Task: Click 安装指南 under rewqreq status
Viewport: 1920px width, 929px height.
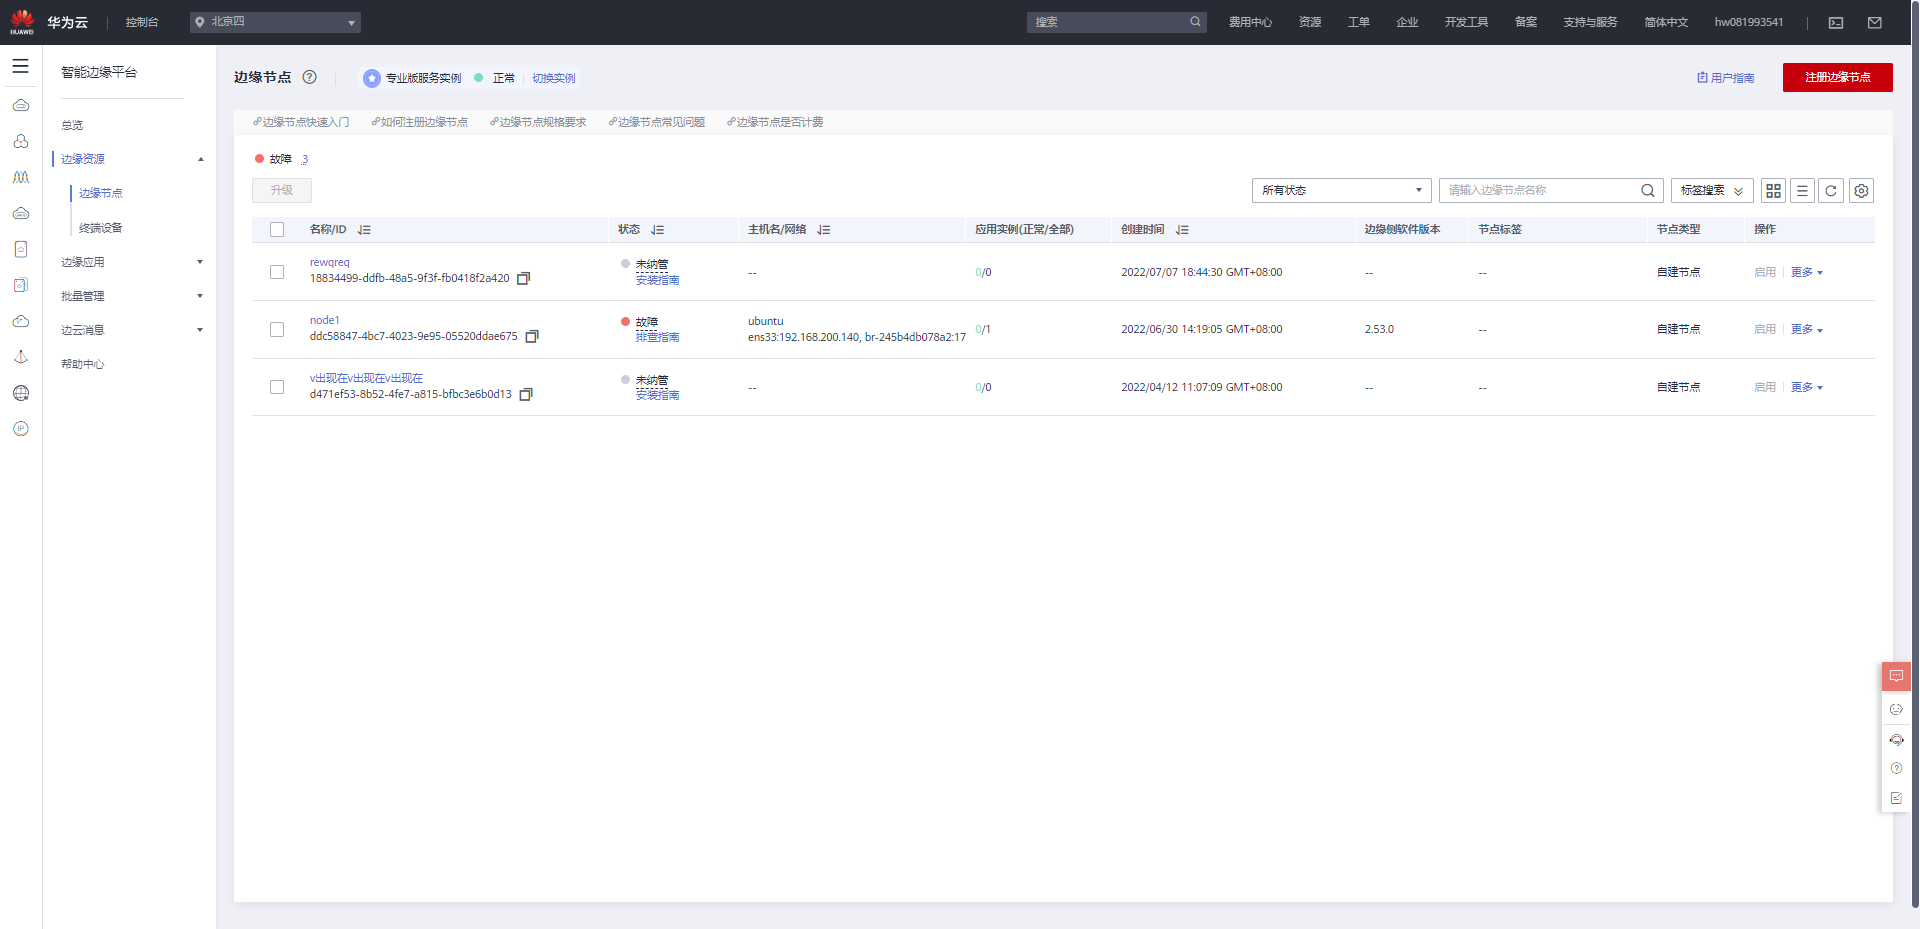Action: pyautogui.click(x=657, y=280)
